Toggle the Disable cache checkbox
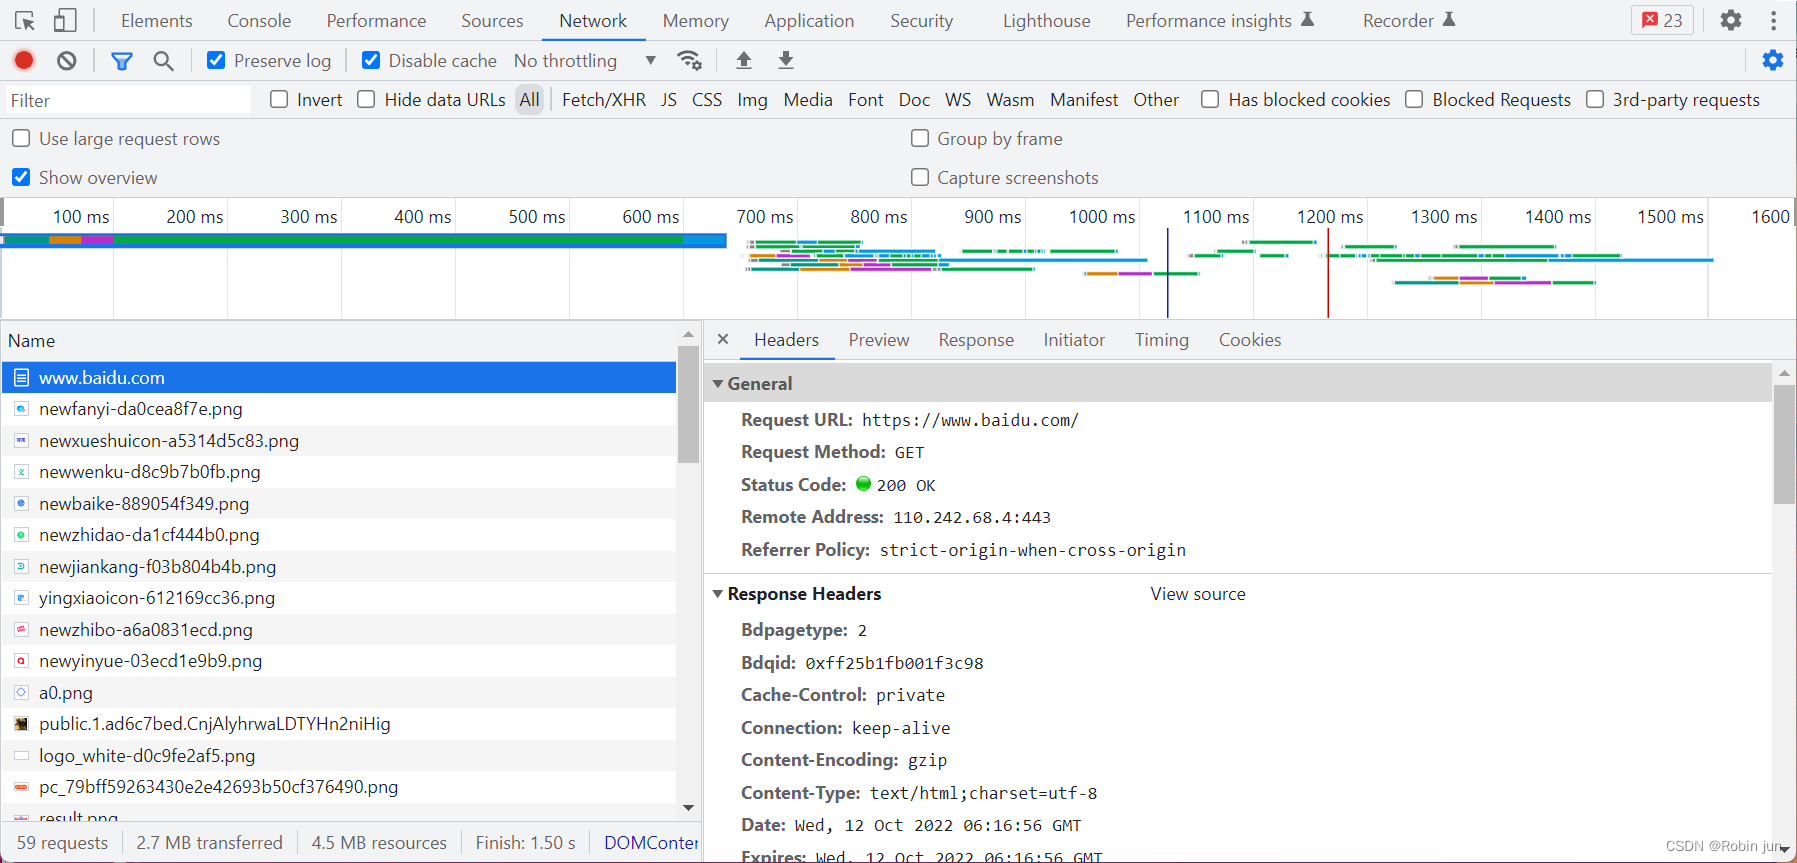 pyautogui.click(x=371, y=60)
